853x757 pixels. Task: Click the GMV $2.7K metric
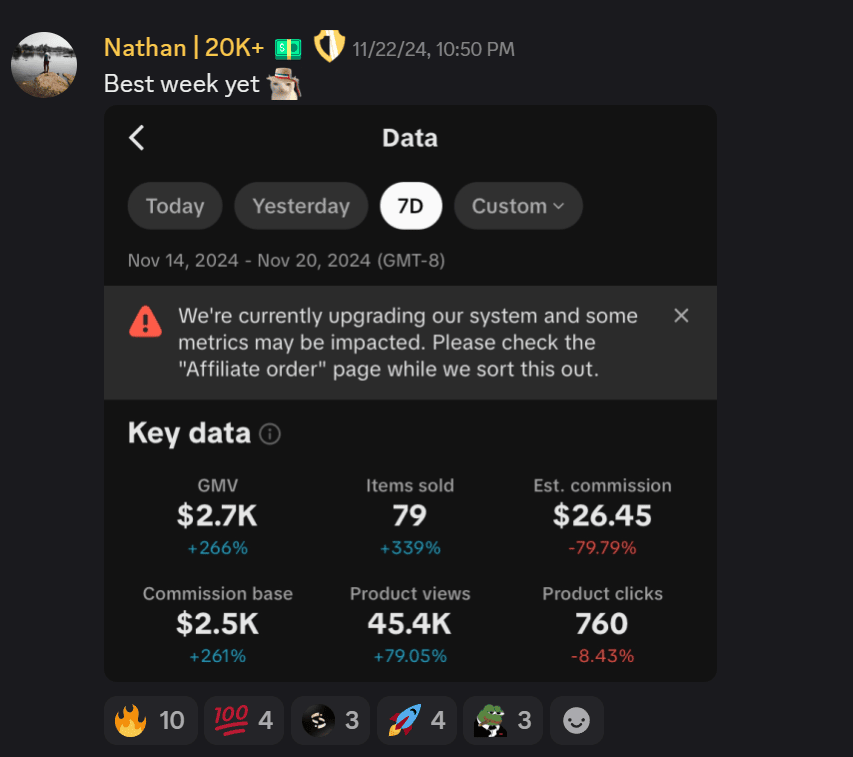pyautogui.click(x=217, y=516)
